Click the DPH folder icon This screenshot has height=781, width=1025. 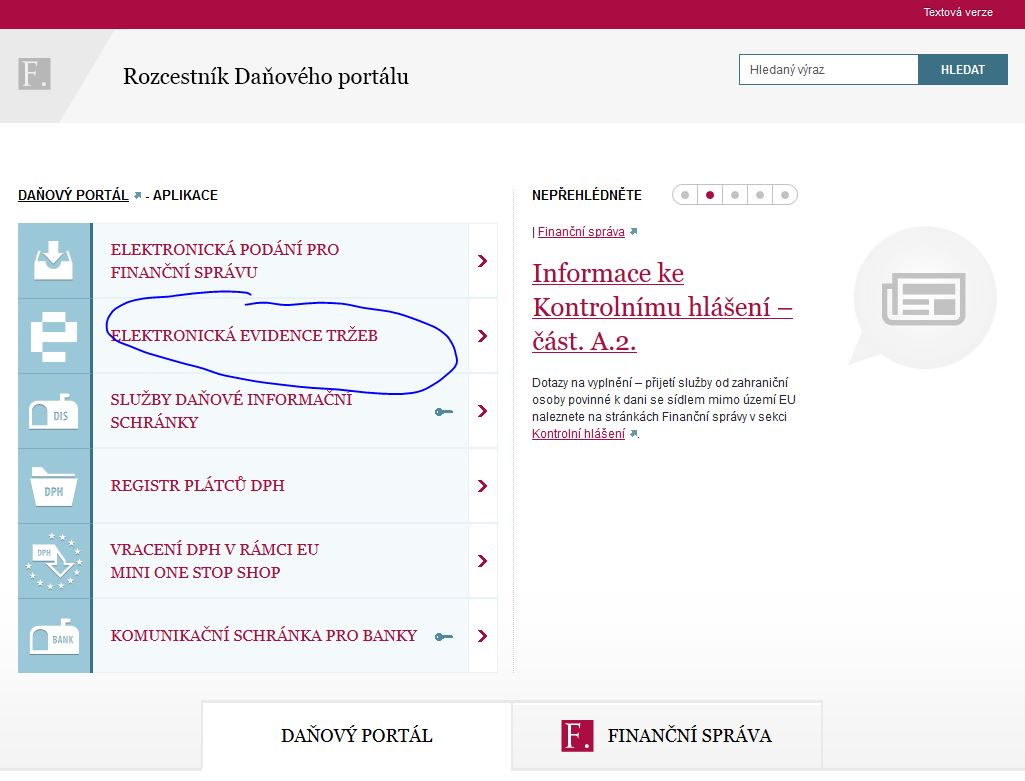(x=54, y=486)
